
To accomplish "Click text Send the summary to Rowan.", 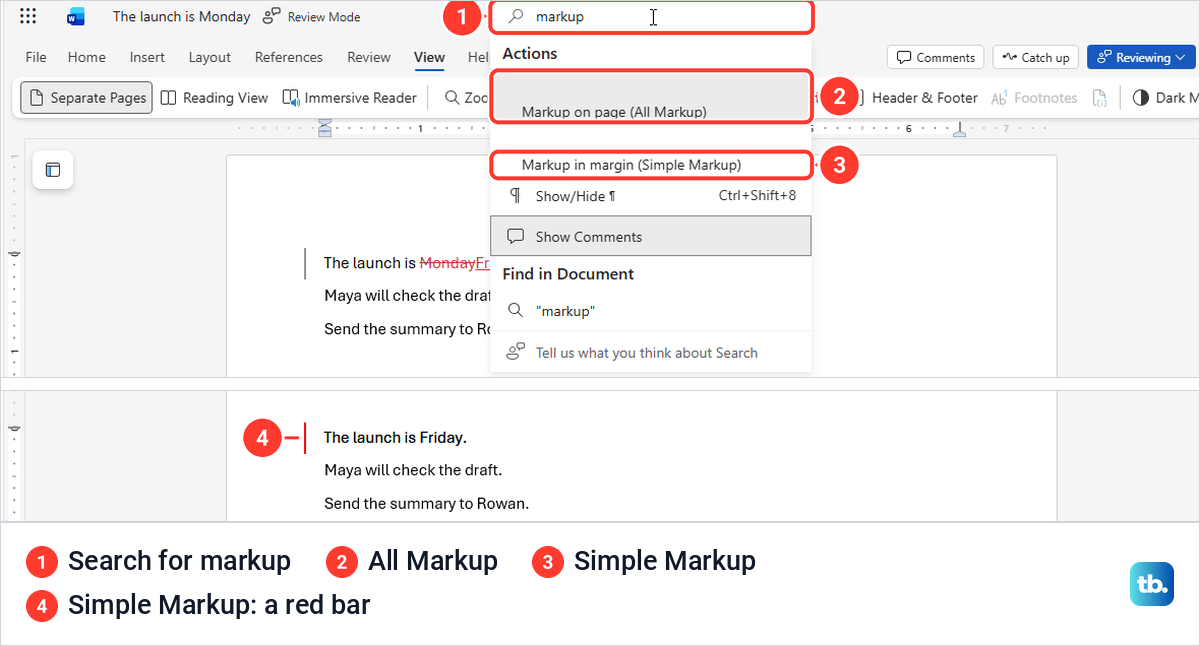I will [x=426, y=503].
